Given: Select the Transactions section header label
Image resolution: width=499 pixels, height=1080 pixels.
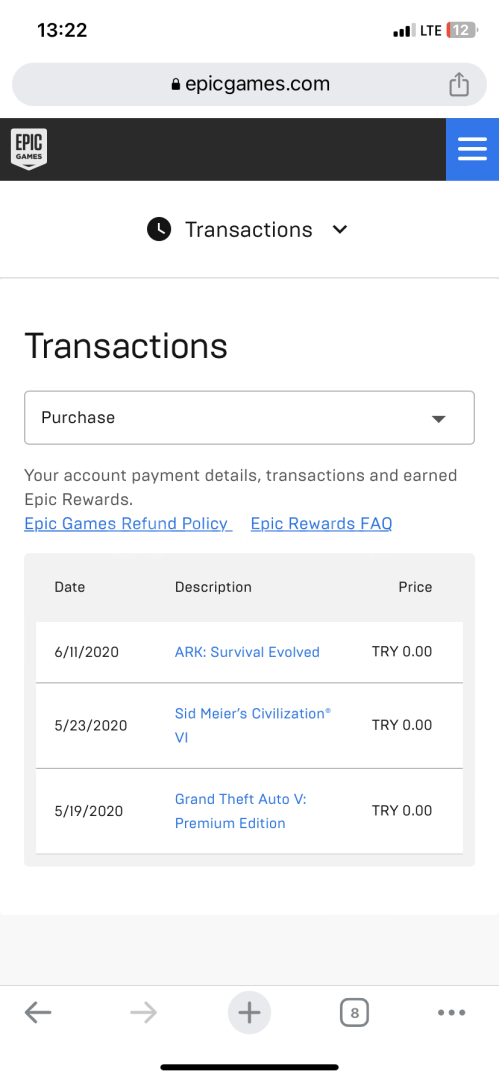Looking at the screenshot, I should pyautogui.click(x=249, y=229).
